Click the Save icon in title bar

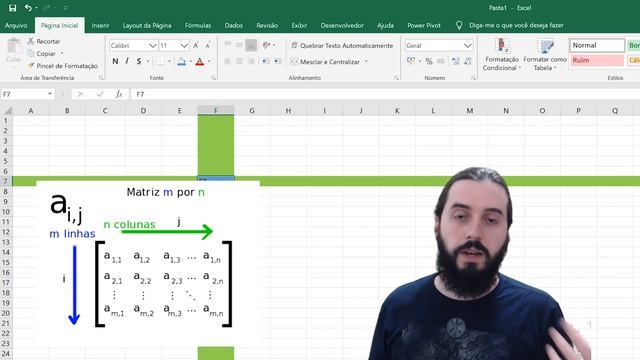click(13, 8)
